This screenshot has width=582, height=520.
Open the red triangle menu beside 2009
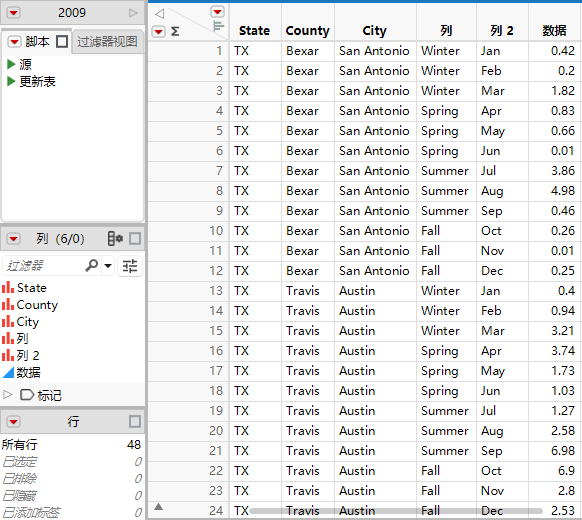pos(13,13)
